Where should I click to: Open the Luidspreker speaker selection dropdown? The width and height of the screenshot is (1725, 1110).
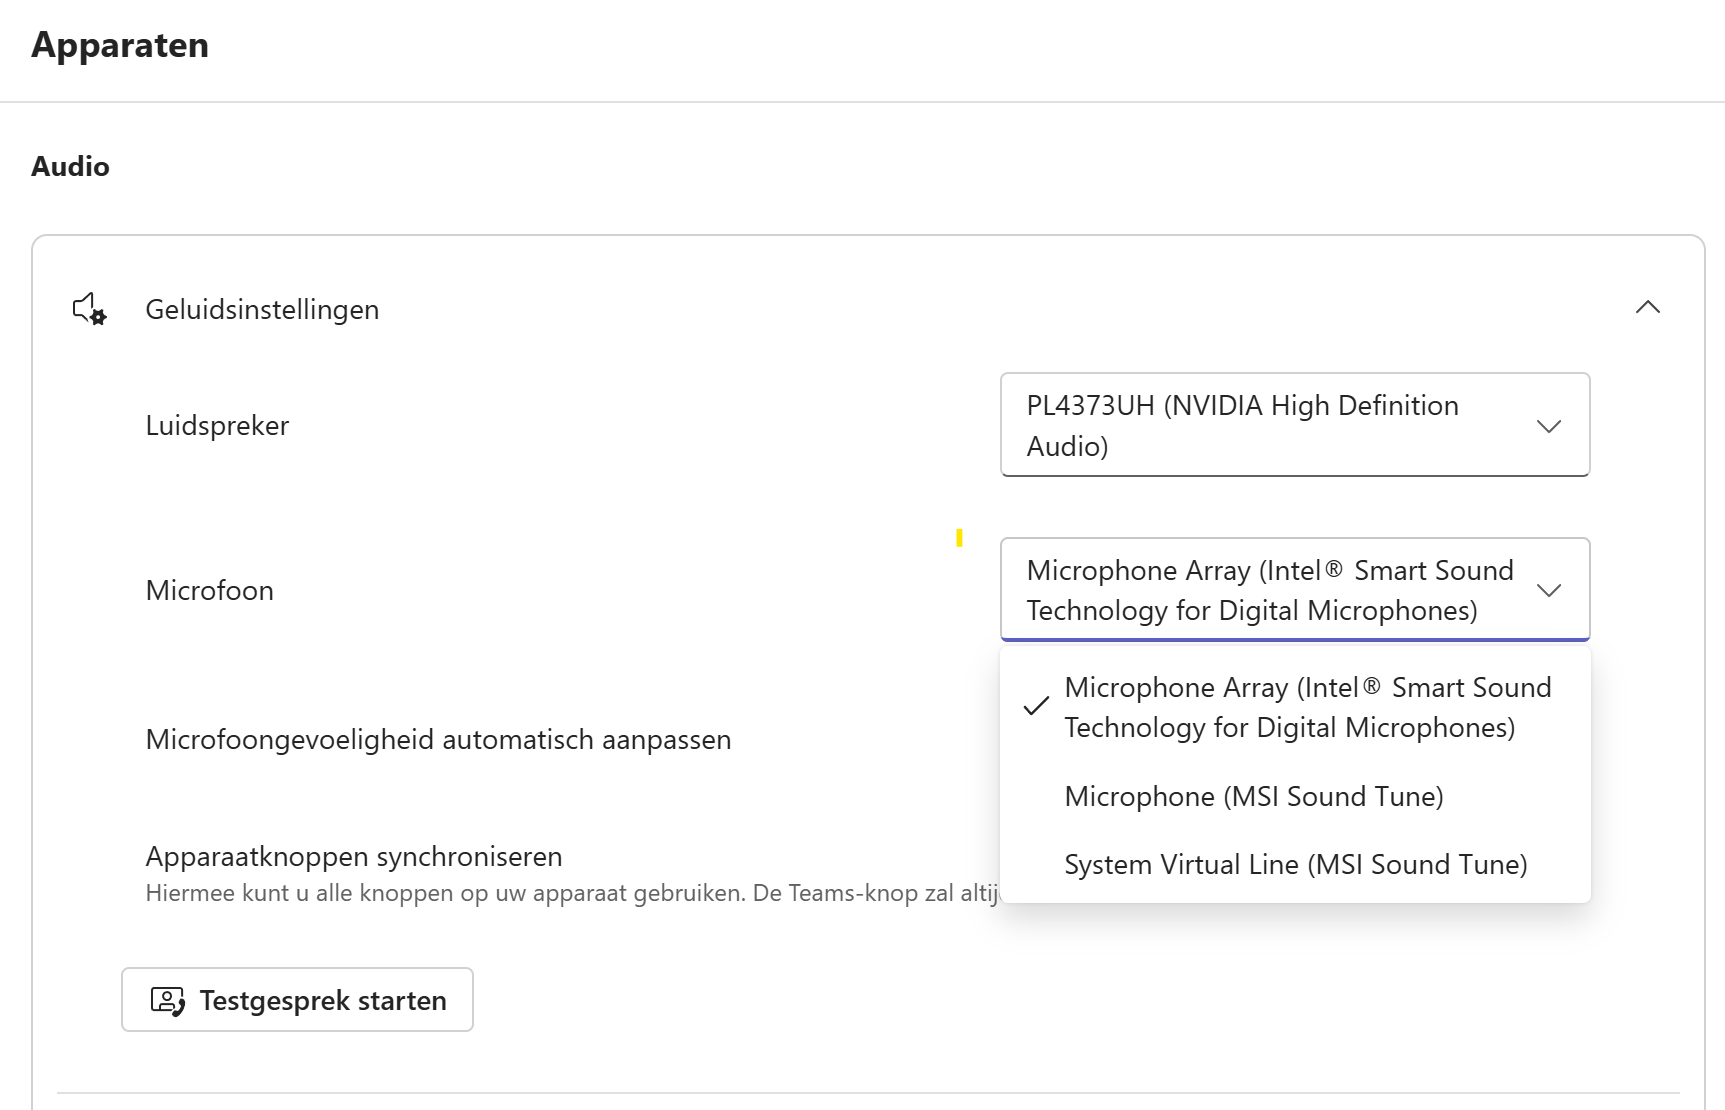[1294, 425]
